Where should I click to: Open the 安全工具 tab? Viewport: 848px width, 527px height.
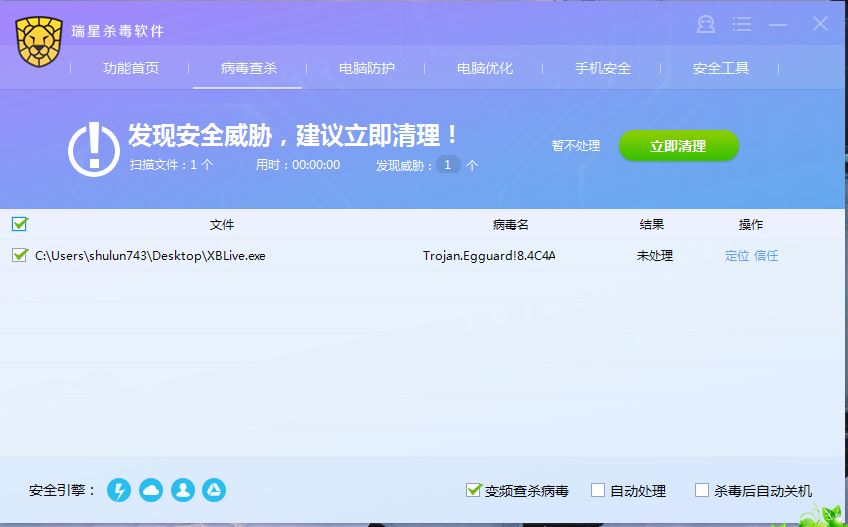721,68
